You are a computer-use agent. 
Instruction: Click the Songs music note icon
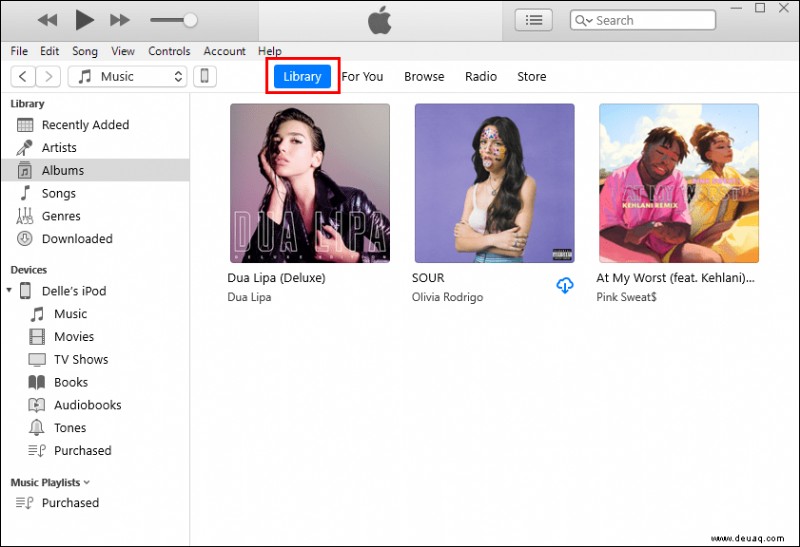click(25, 193)
